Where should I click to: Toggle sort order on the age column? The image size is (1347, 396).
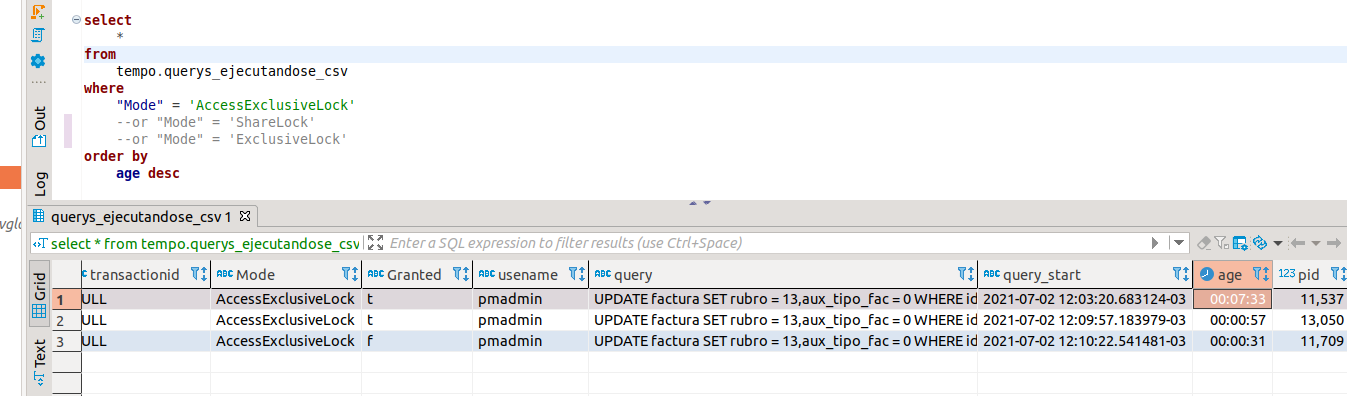pos(1266,274)
